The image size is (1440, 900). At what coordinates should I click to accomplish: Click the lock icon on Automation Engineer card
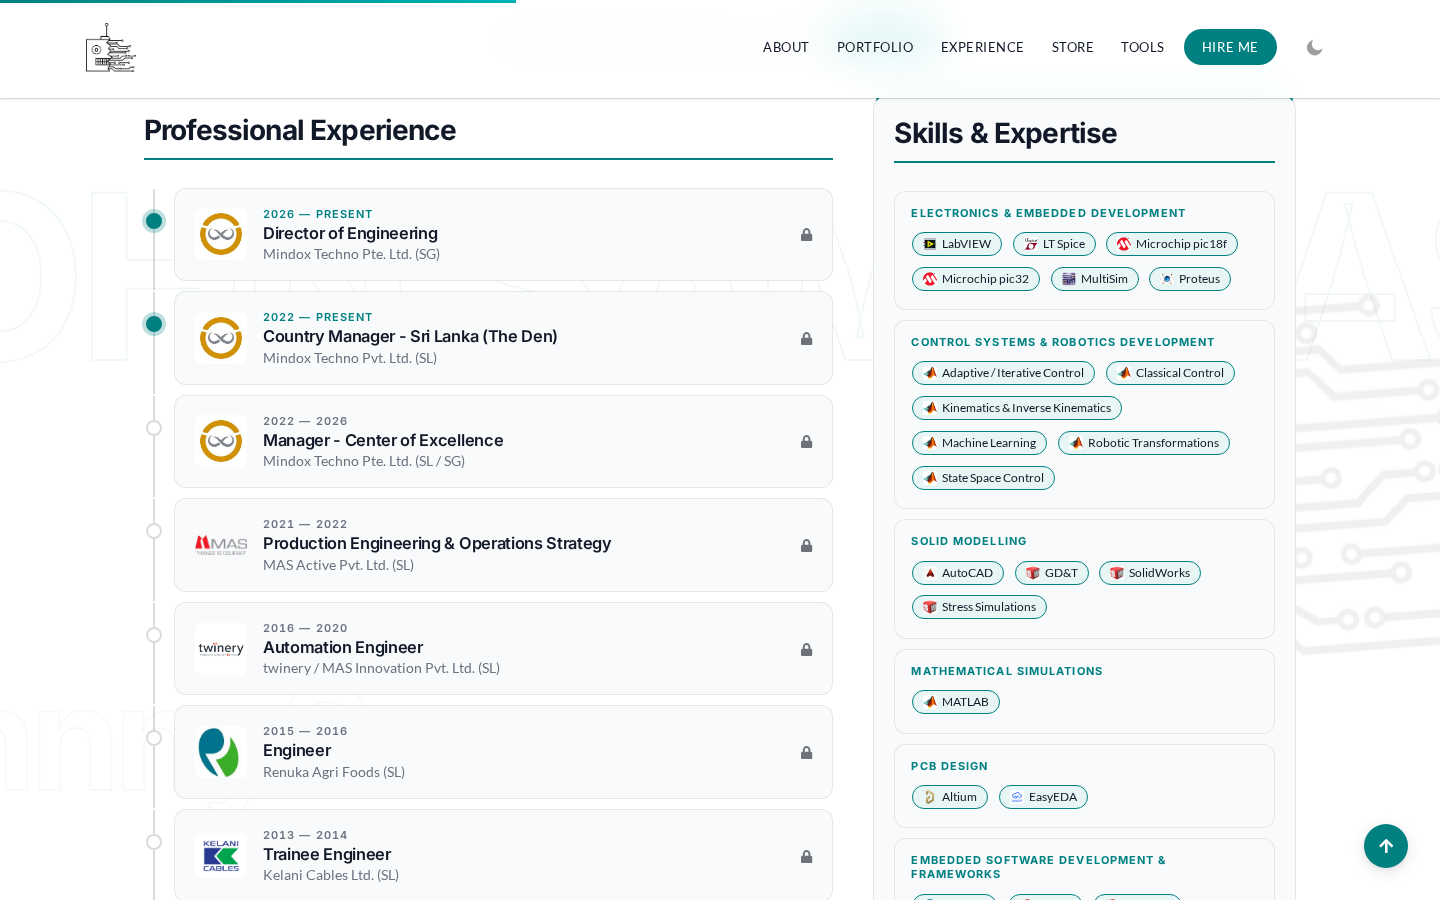pyautogui.click(x=806, y=650)
